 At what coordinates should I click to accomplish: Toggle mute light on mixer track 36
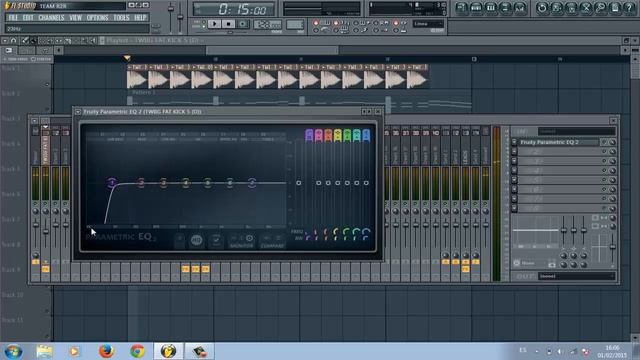pyautogui.click(x=396, y=204)
